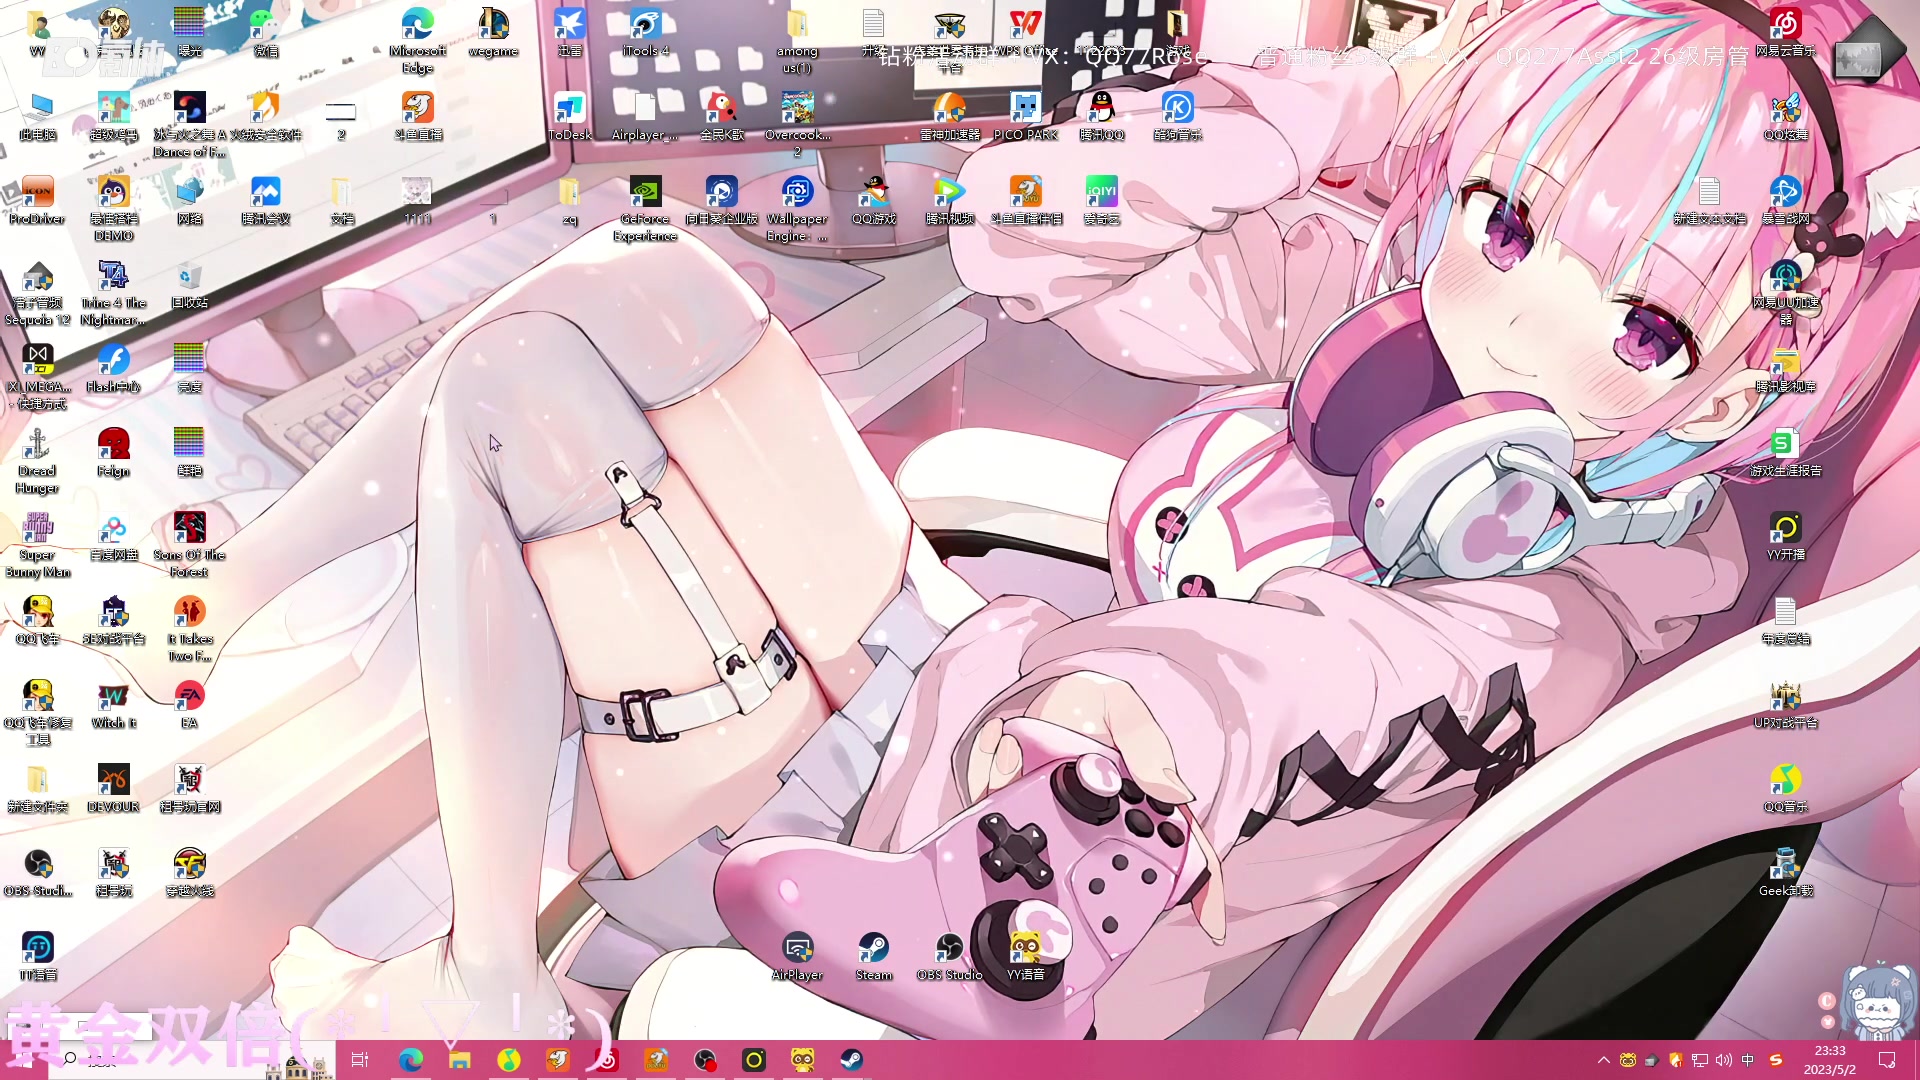Launch the 微信 WeChat shortcut
Viewport: 1920px width, 1080px height.
[x=265, y=32]
